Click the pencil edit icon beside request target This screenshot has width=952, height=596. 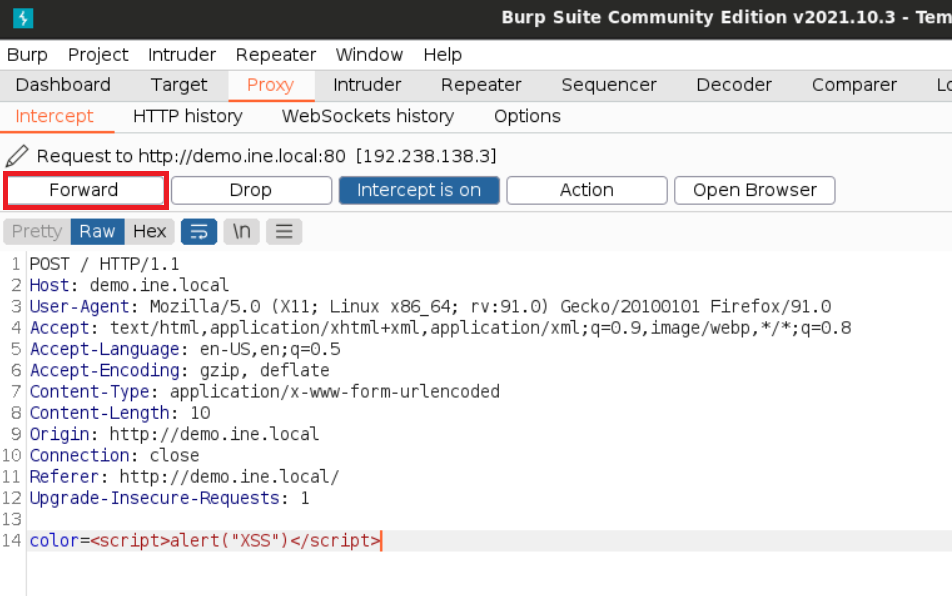pos(17,156)
